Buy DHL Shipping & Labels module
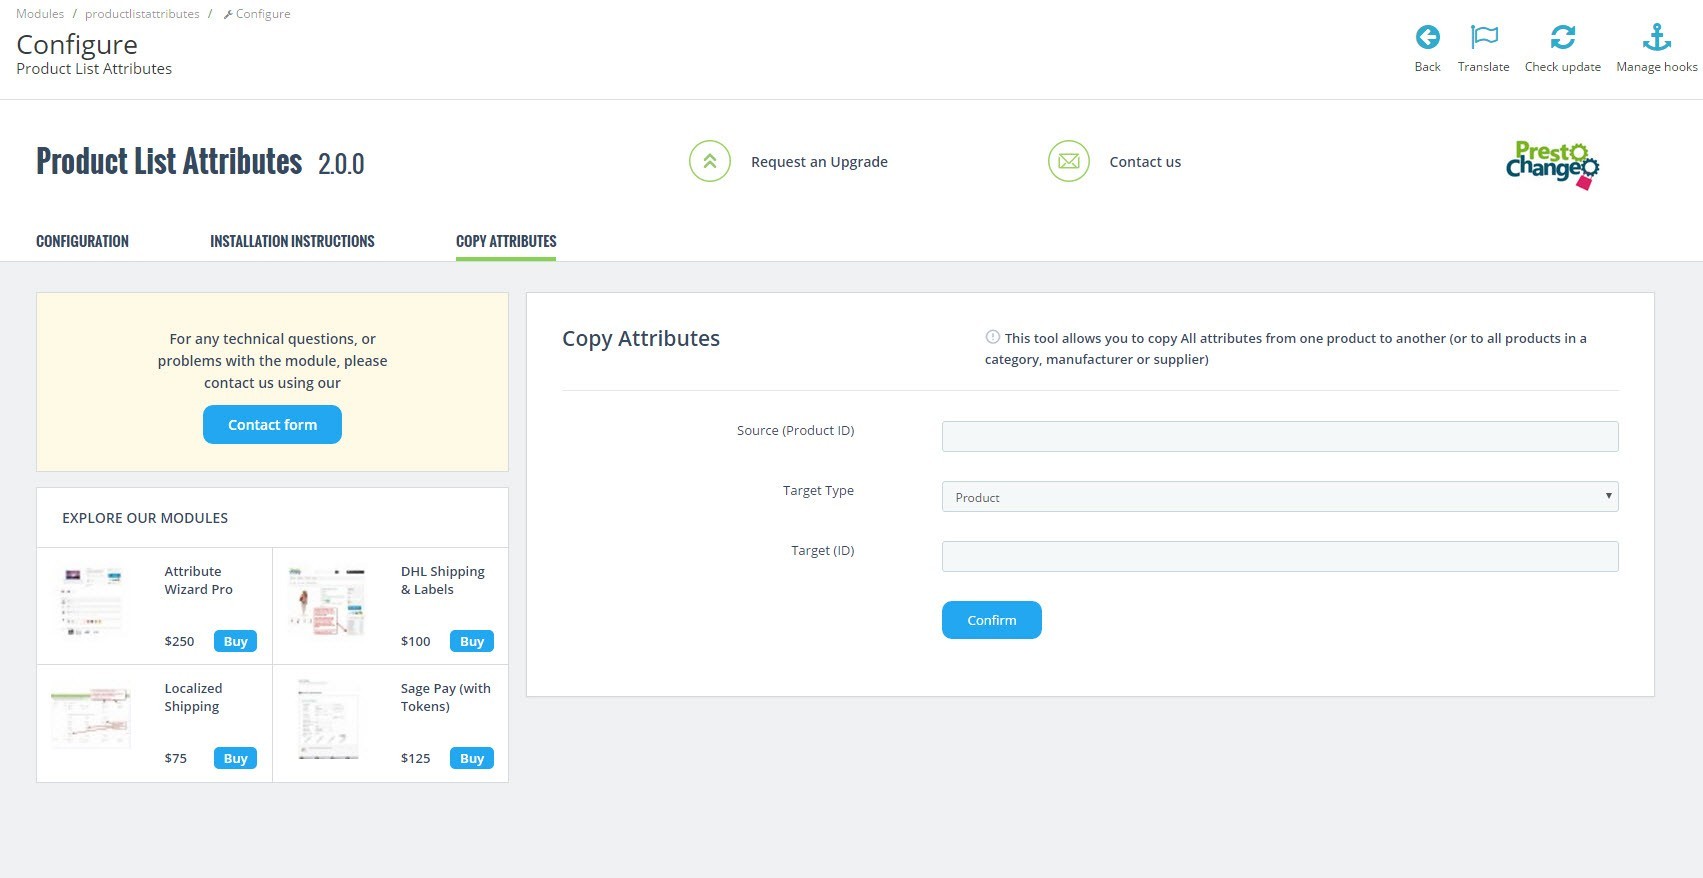Screen dimensions: 1703x878 472,642
